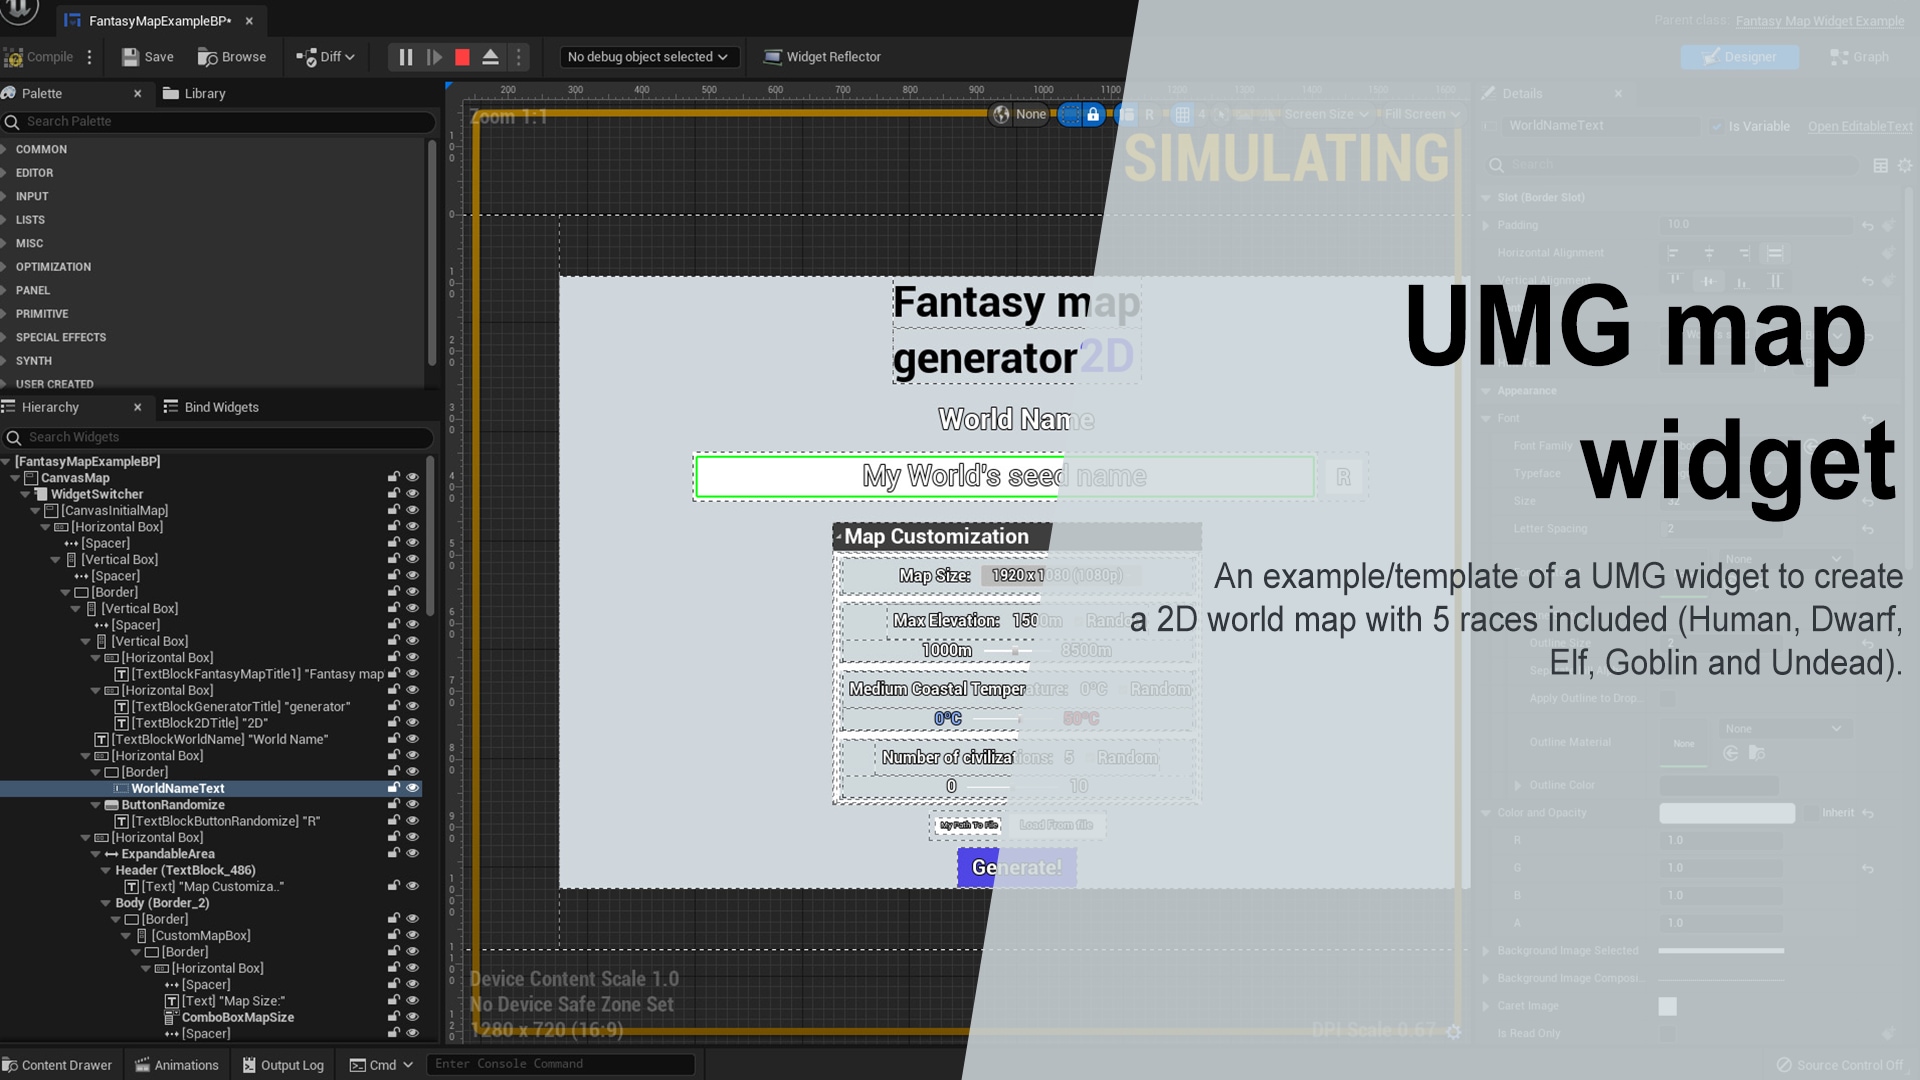The image size is (1920, 1080).
Task: Toggle visibility of WorldNameText in hierarchy
Action: [412, 788]
